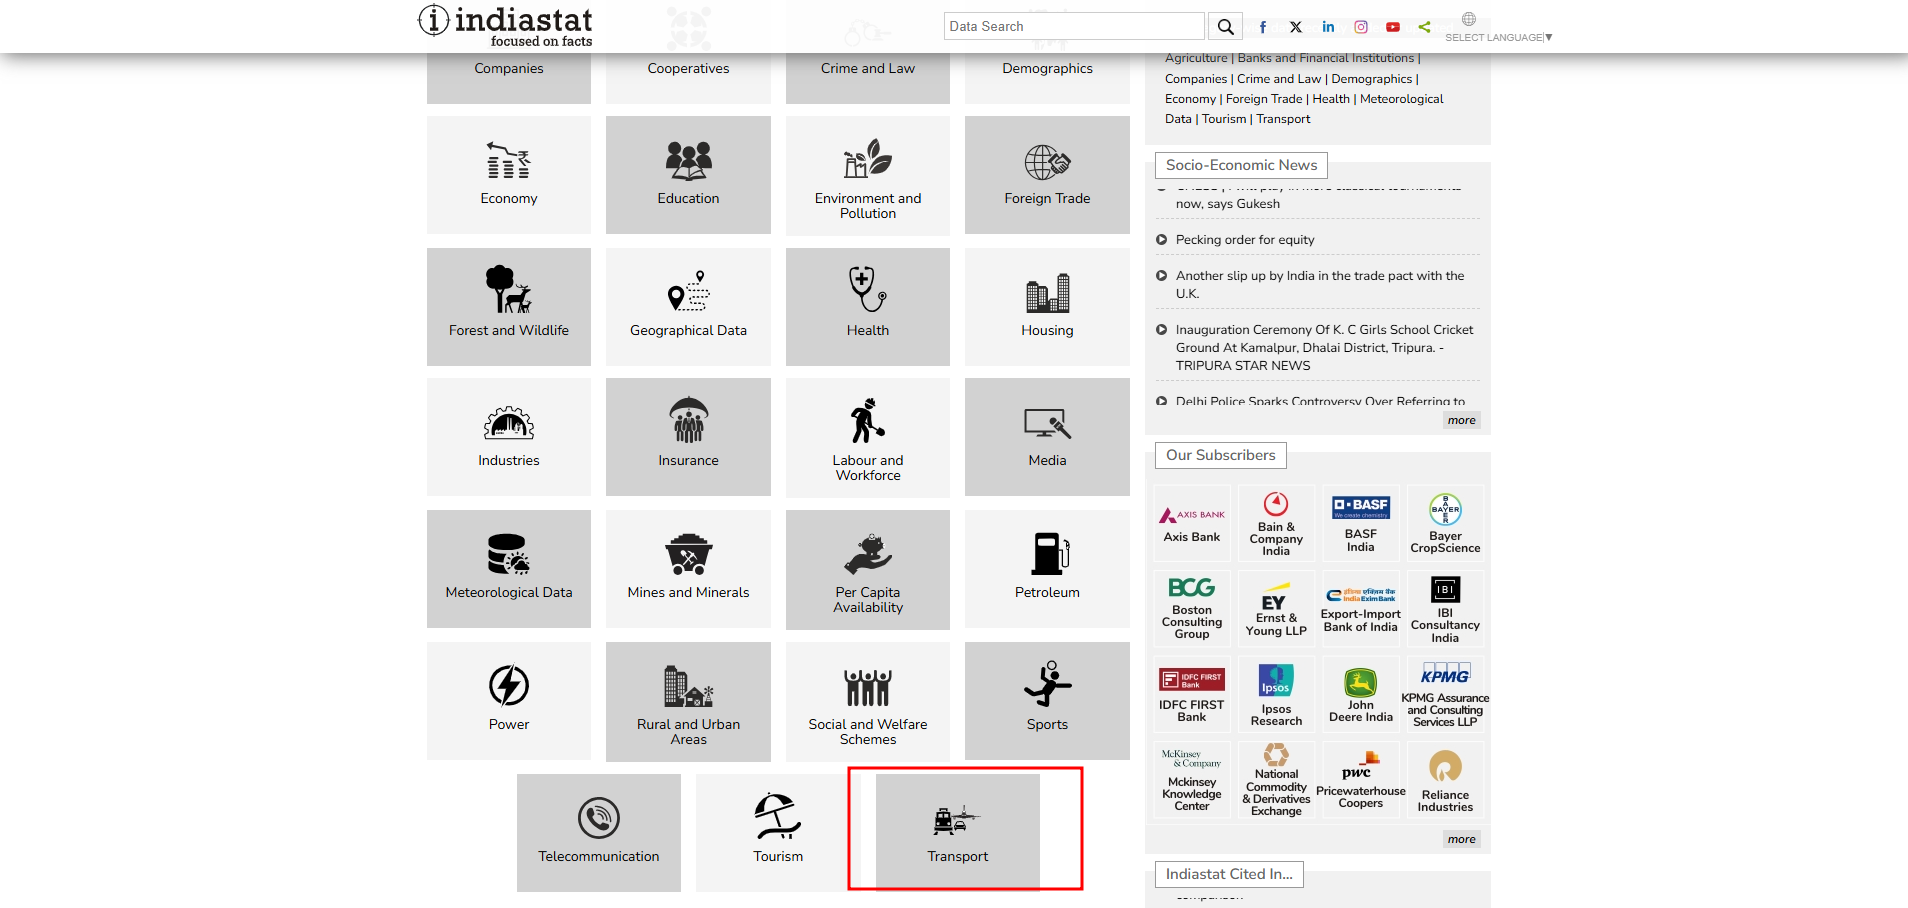Screen dimensions: 1908x908
Task: Open the Telecommunication phone icon
Action: (x=599, y=818)
